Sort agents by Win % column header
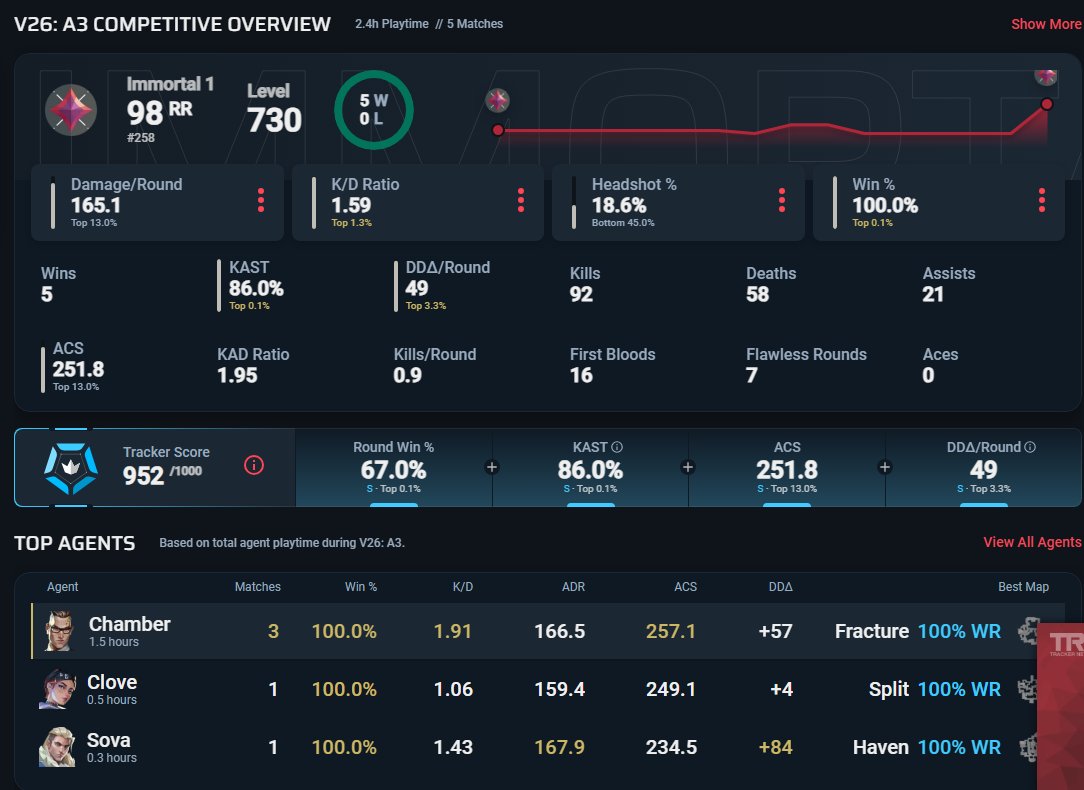Screen dimensions: 1084x790 pos(361,587)
